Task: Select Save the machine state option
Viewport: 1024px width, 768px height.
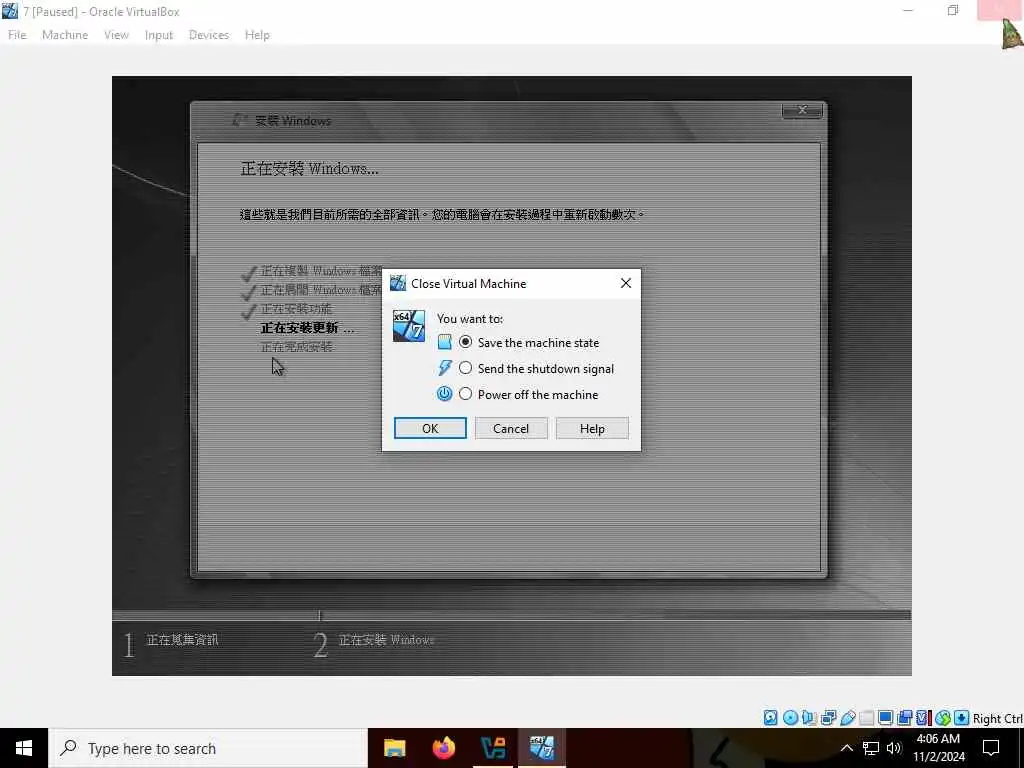Action: [x=530, y=342]
